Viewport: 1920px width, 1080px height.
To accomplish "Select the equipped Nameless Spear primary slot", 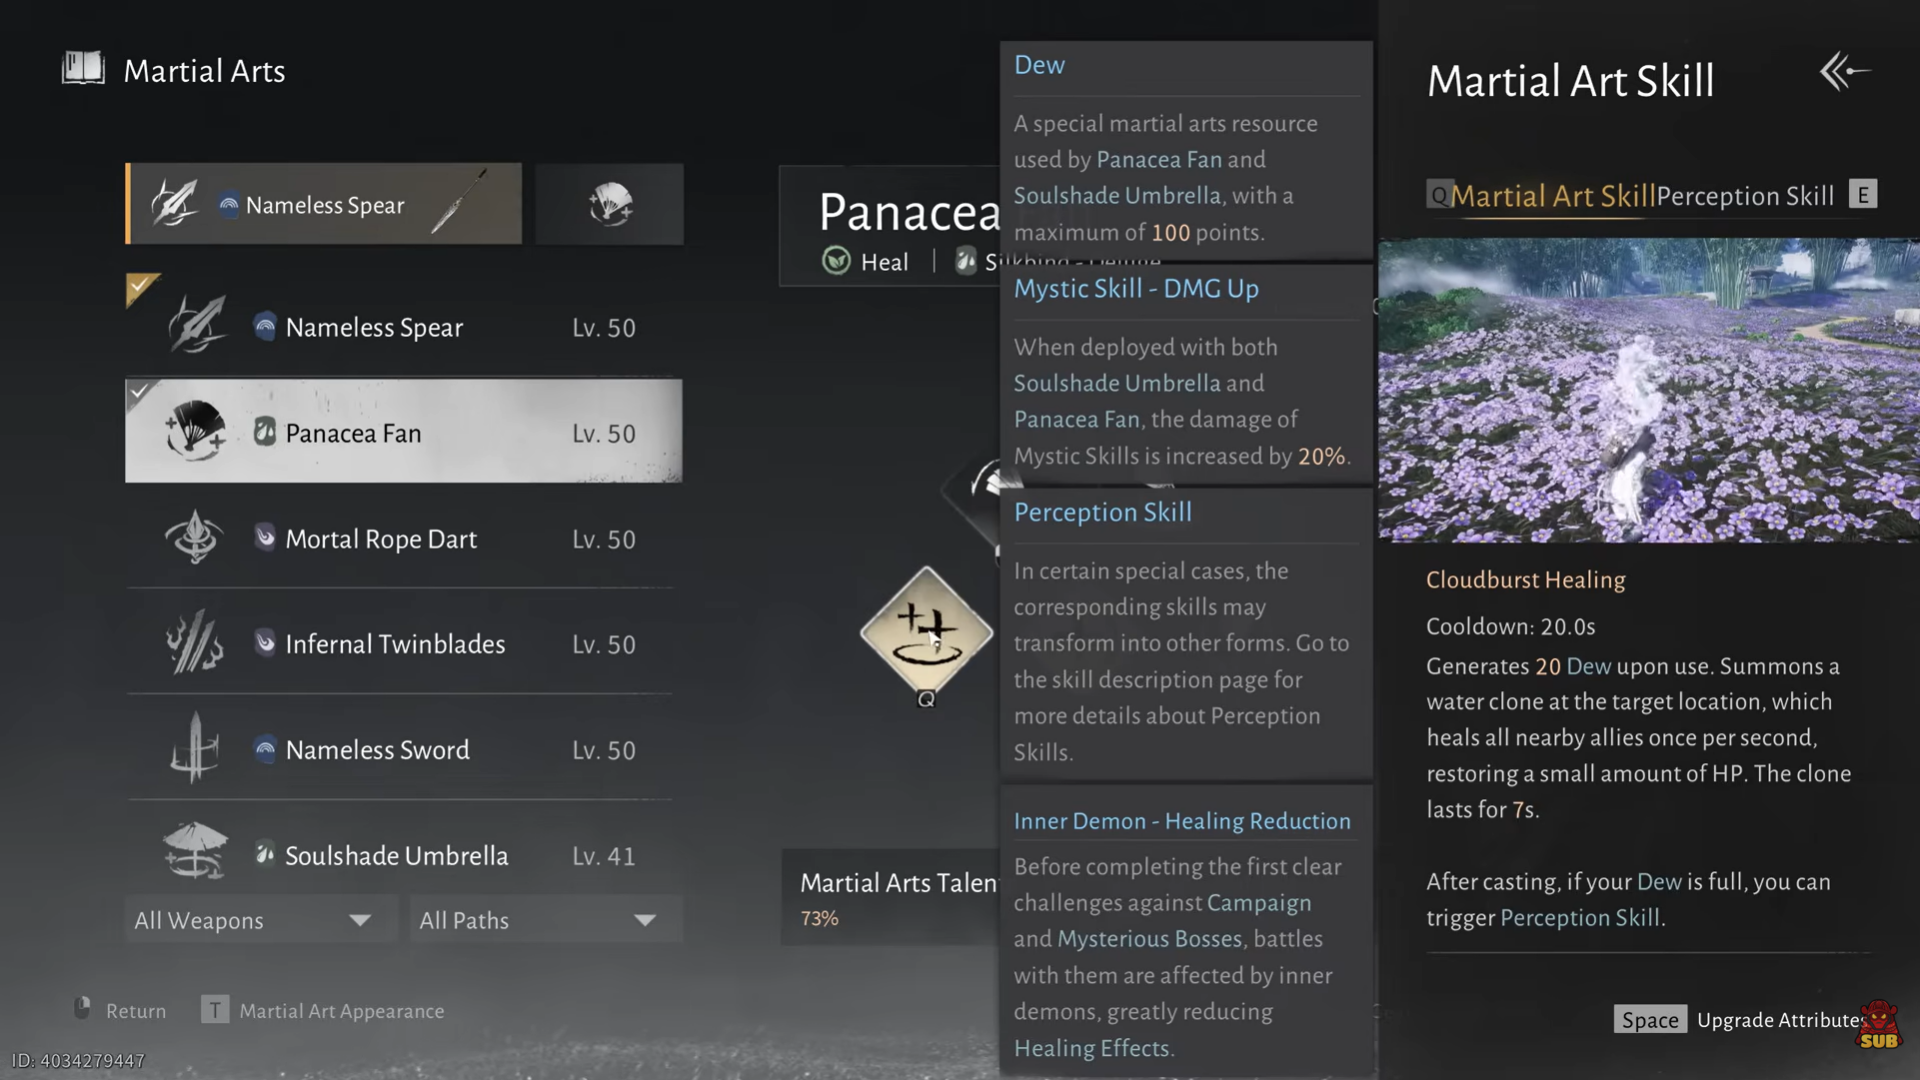I will click(324, 204).
